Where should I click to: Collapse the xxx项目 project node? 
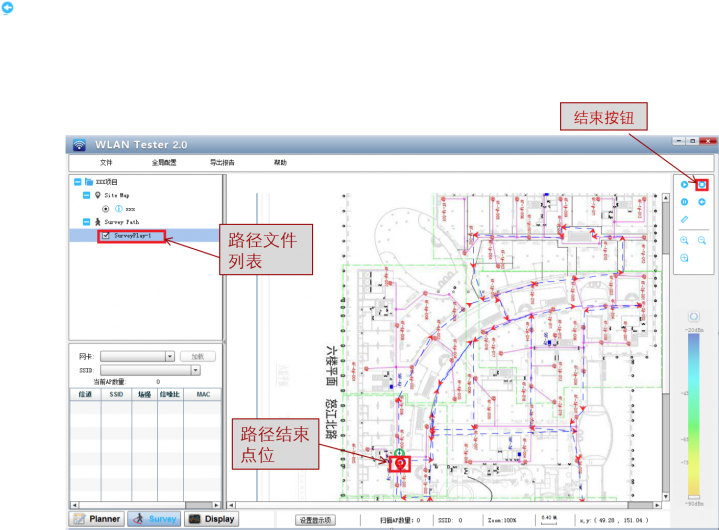click(x=77, y=182)
